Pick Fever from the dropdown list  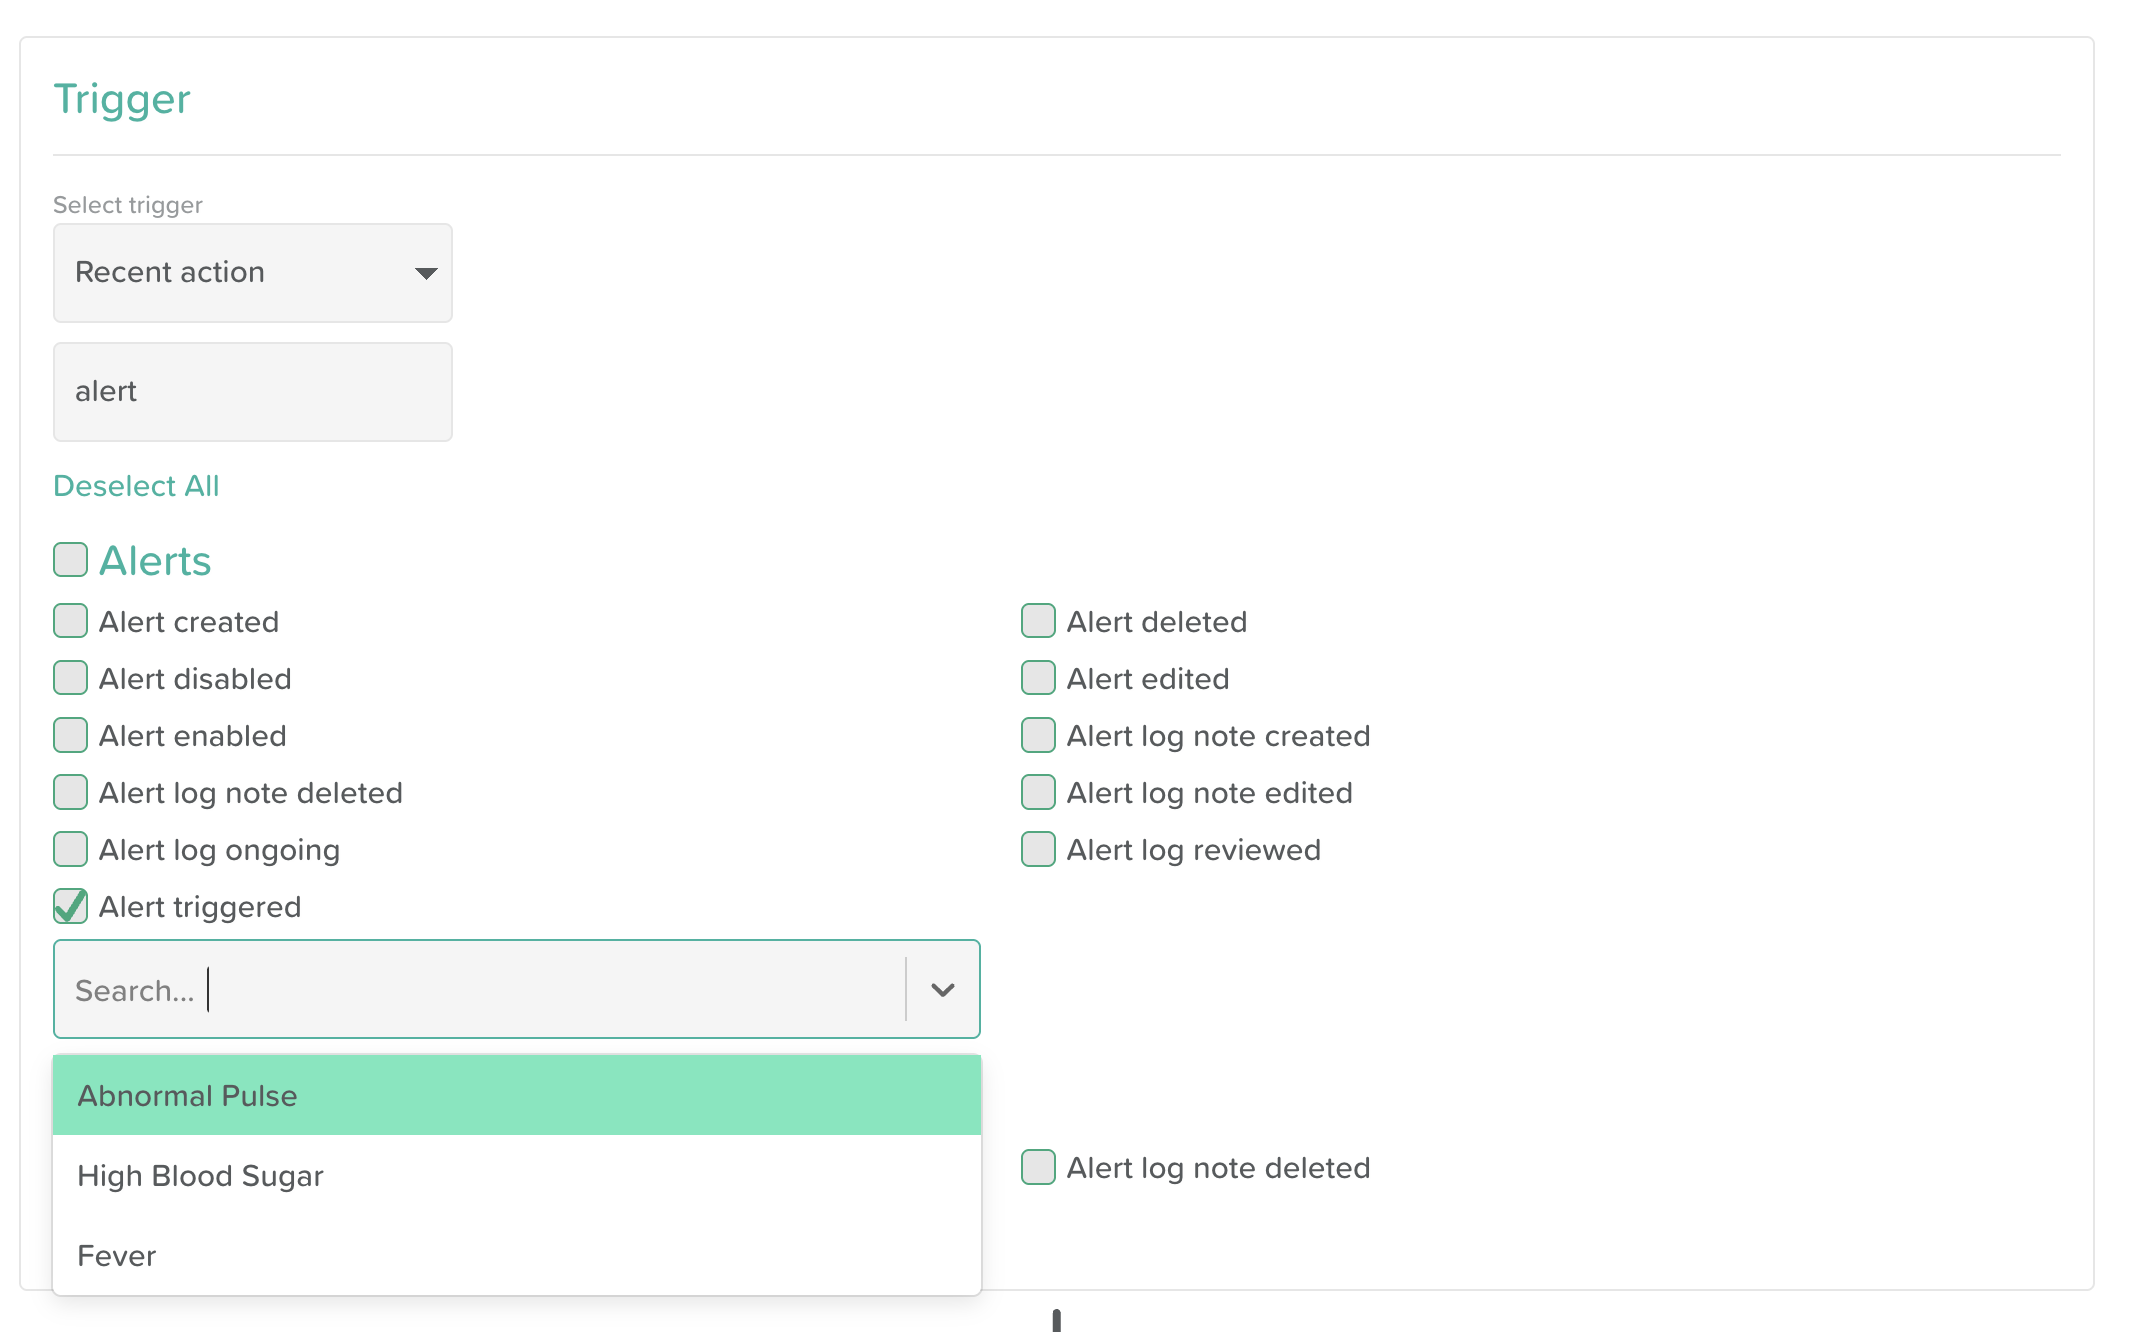click(516, 1256)
